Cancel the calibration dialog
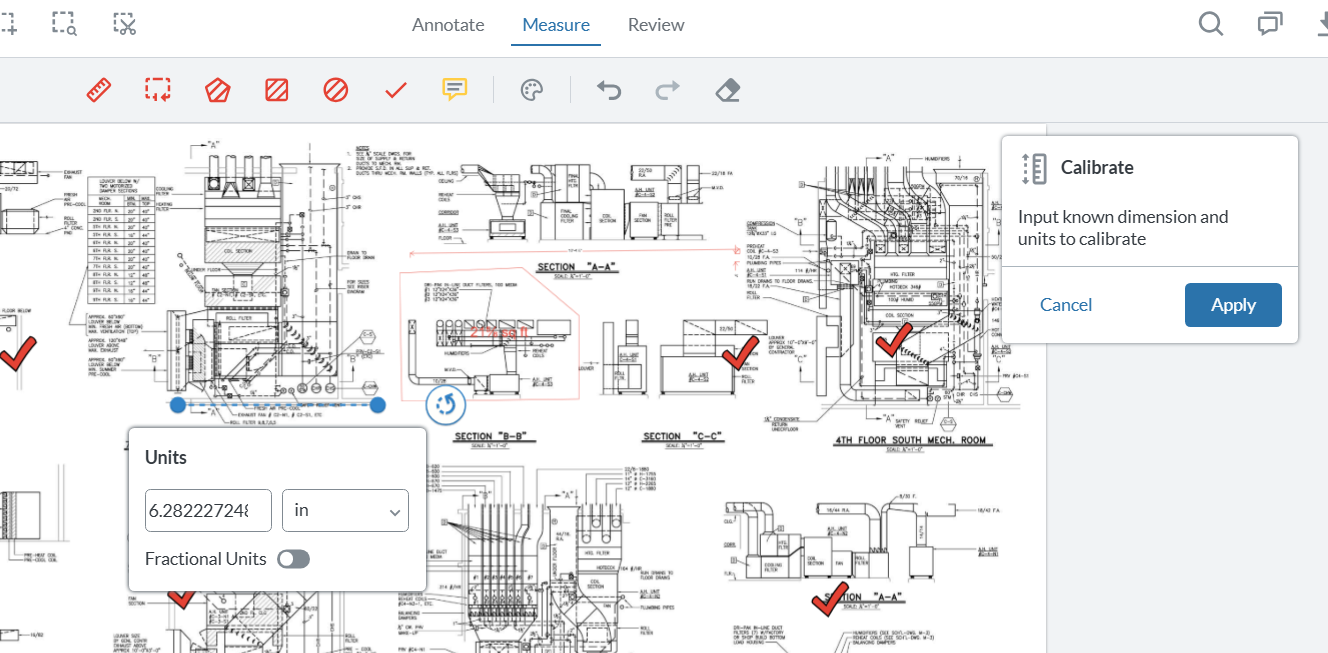This screenshot has height=653, width=1328. (1066, 305)
